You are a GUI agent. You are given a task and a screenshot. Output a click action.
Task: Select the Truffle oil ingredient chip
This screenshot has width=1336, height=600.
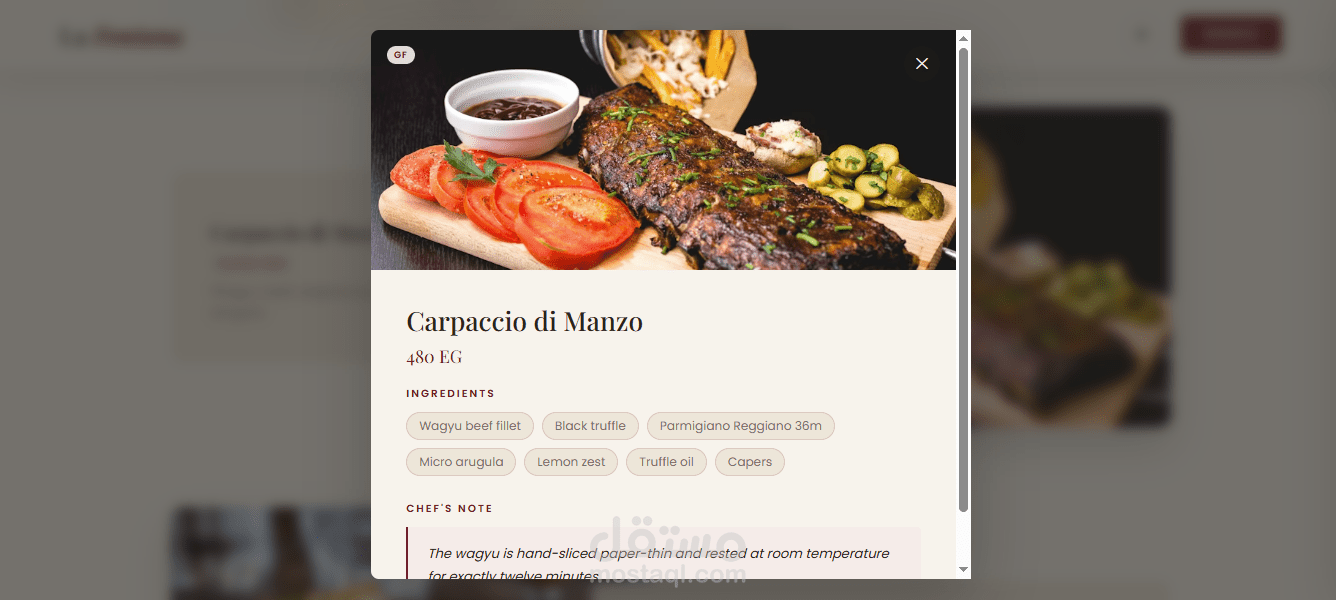pyautogui.click(x=667, y=462)
